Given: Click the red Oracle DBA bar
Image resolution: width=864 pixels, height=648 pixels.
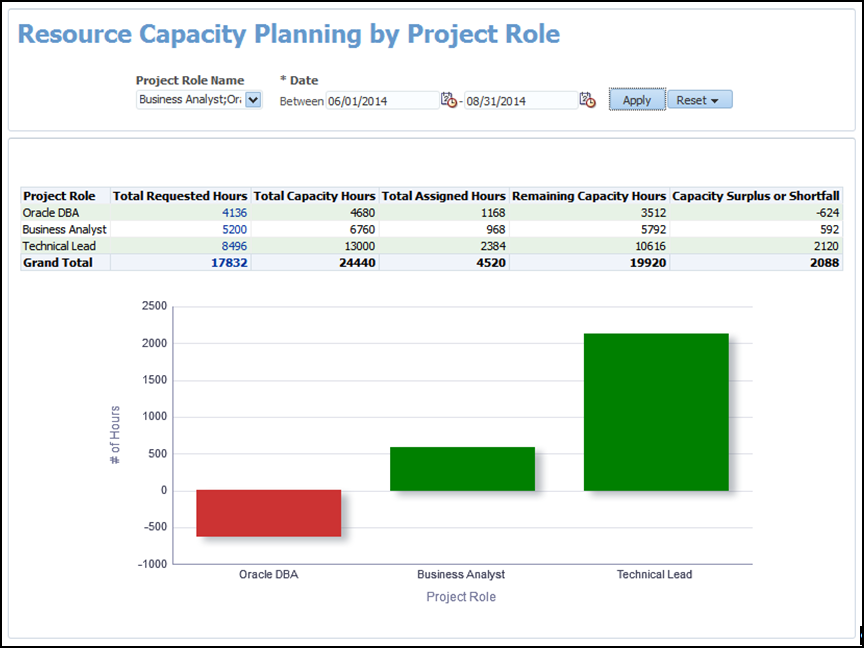Looking at the screenshot, I should [x=268, y=513].
